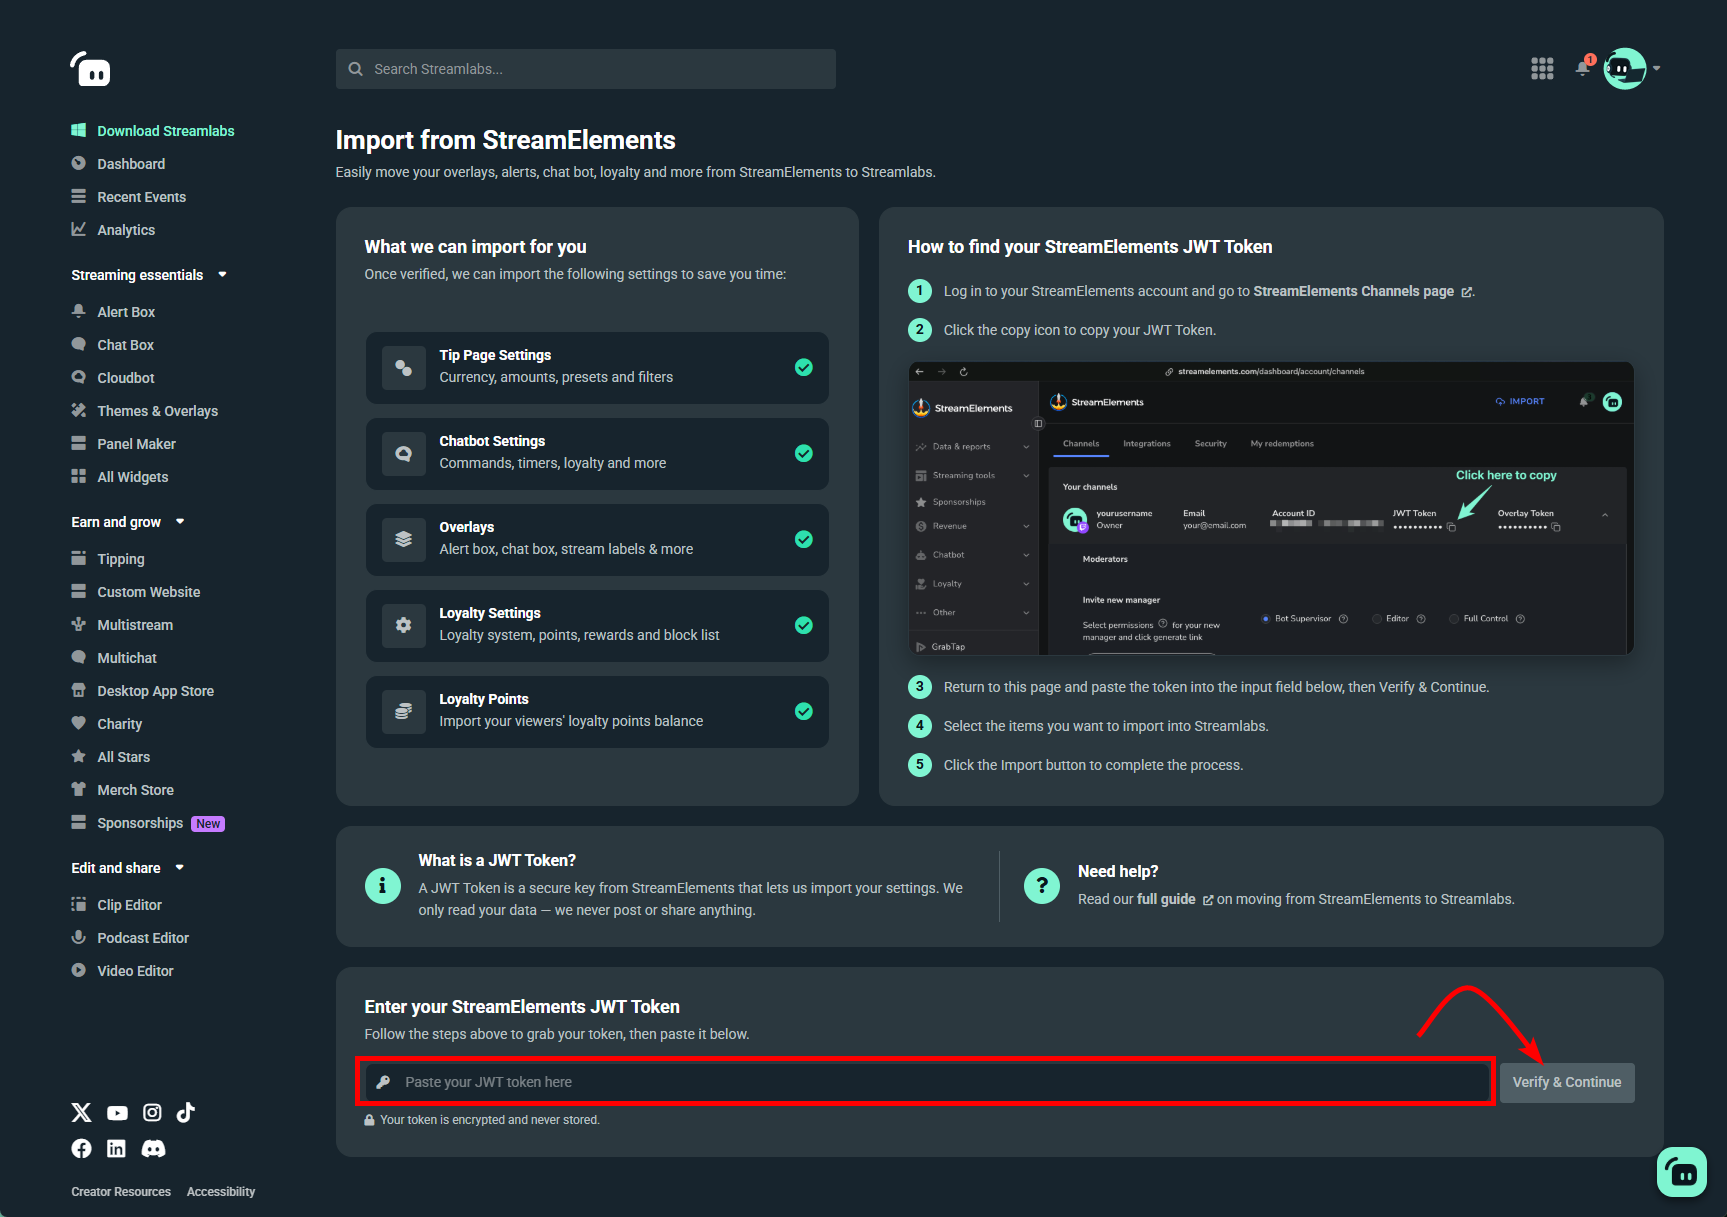Open Custom Website
This screenshot has height=1217, width=1727.
136,592
